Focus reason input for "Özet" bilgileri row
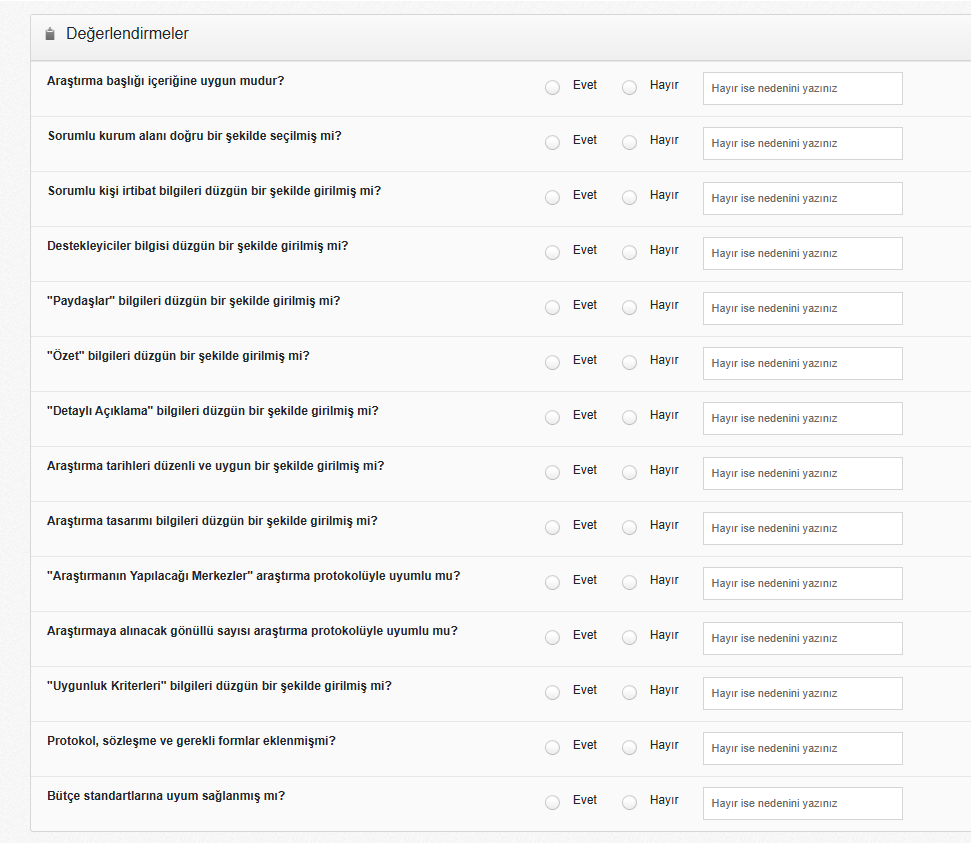 coord(802,363)
